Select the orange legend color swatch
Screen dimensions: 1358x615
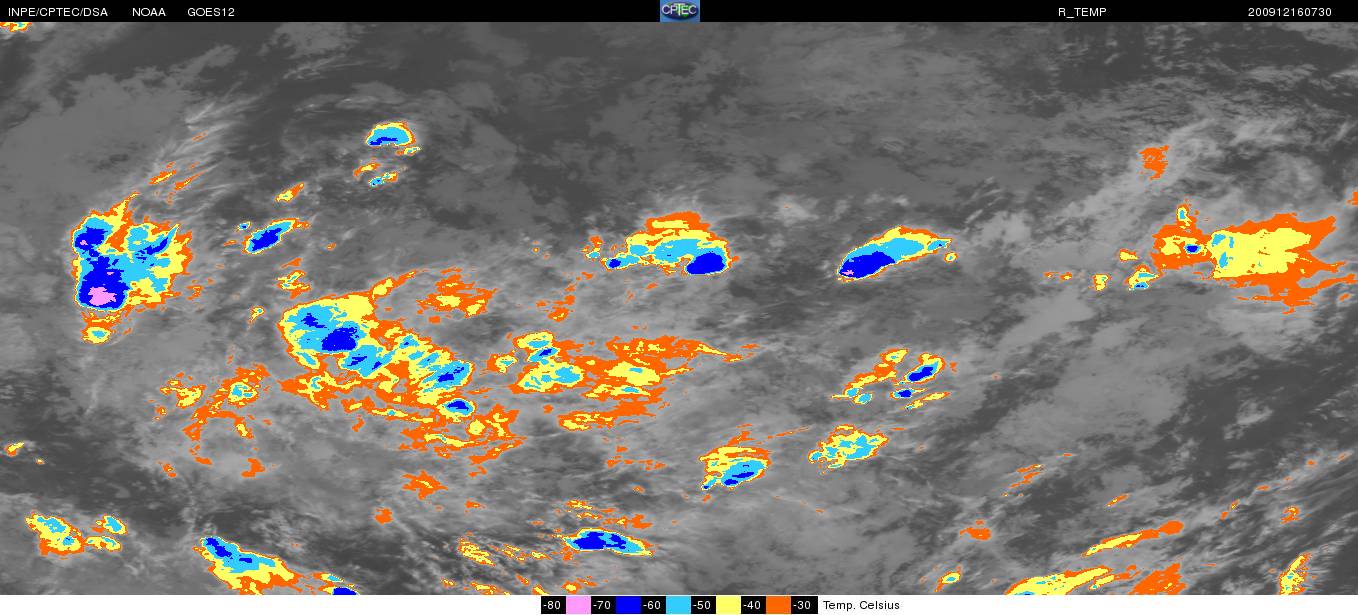tap(779, 605)
